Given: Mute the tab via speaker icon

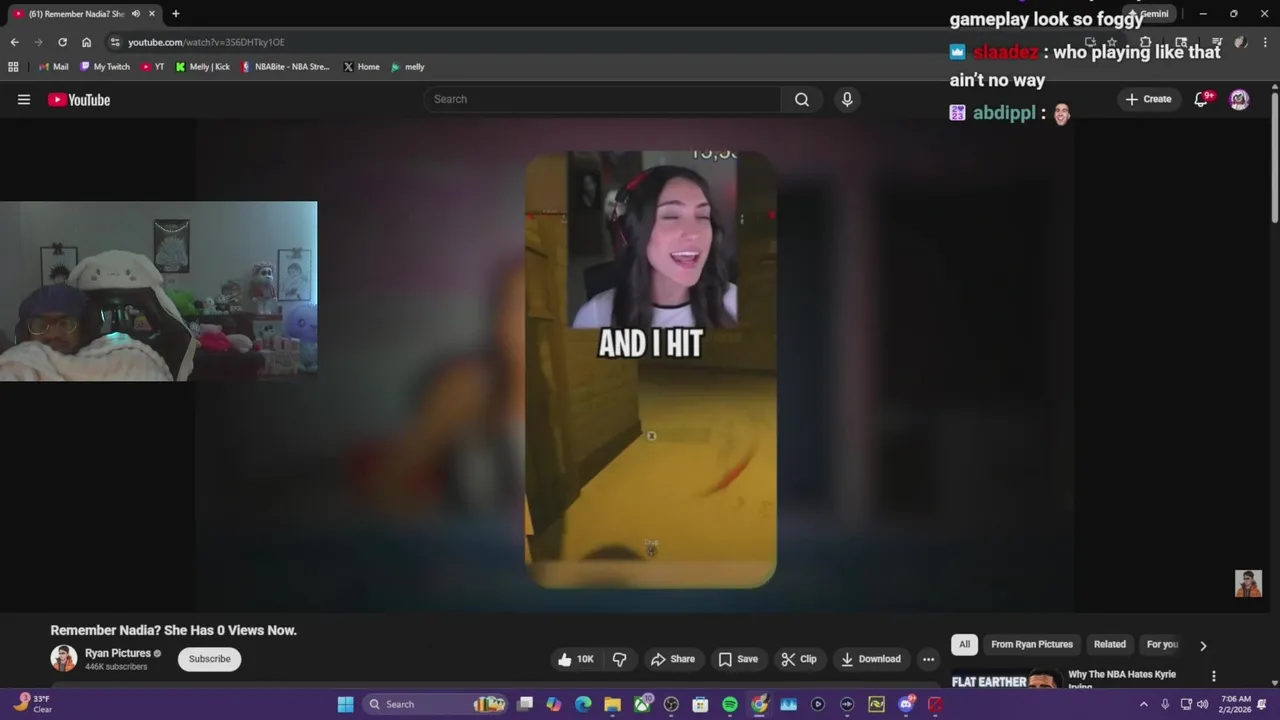Looking at the screenshot, I should pyautogui.click(x=135, y=14).
